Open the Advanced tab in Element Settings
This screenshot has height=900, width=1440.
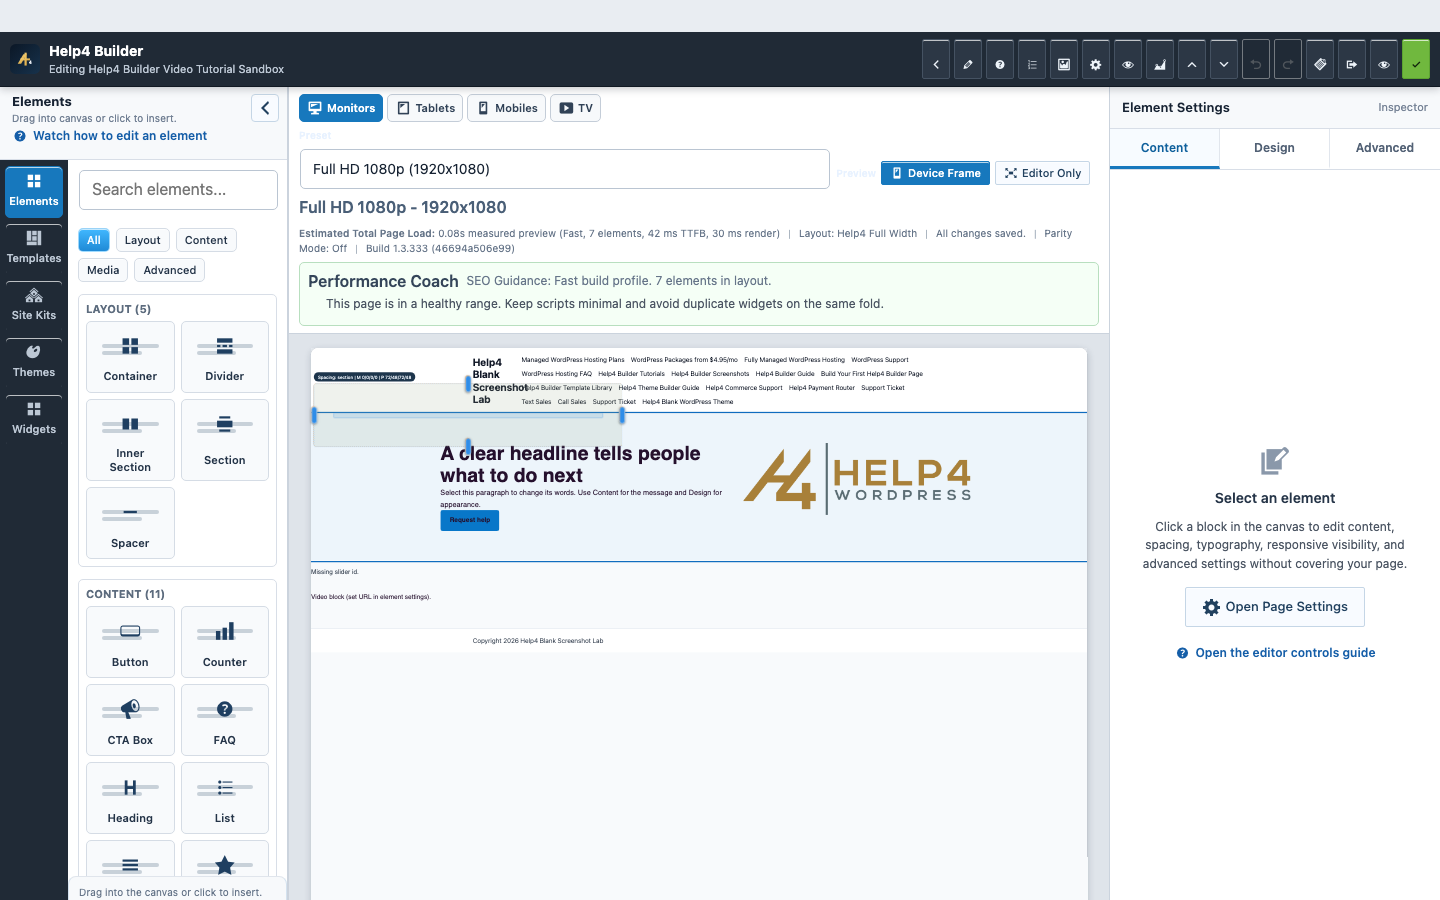click(x=1385, y=148)
